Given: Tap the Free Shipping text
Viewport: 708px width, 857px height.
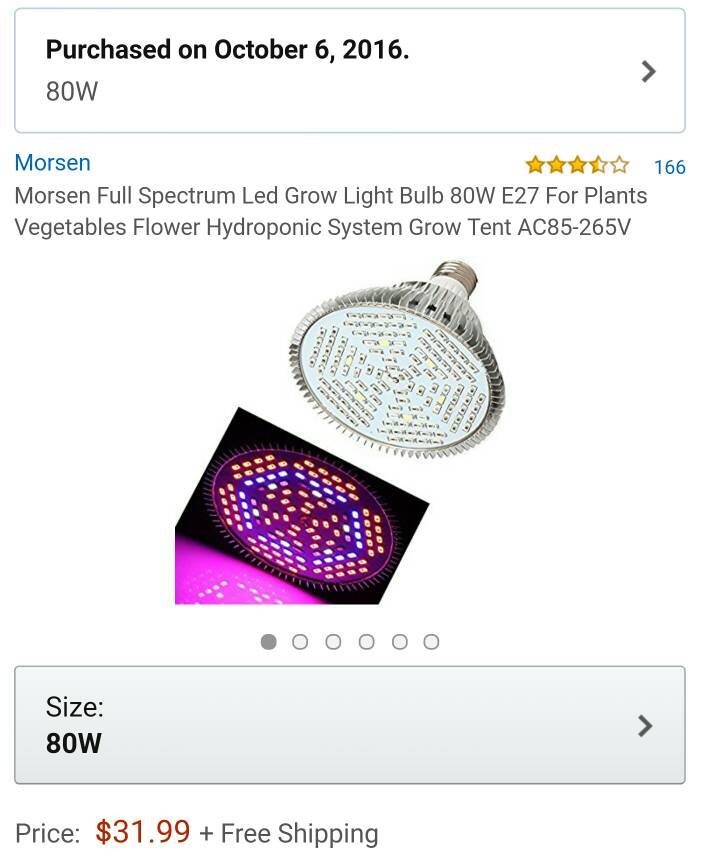Looking at the screenshot, I should (300, 833).
